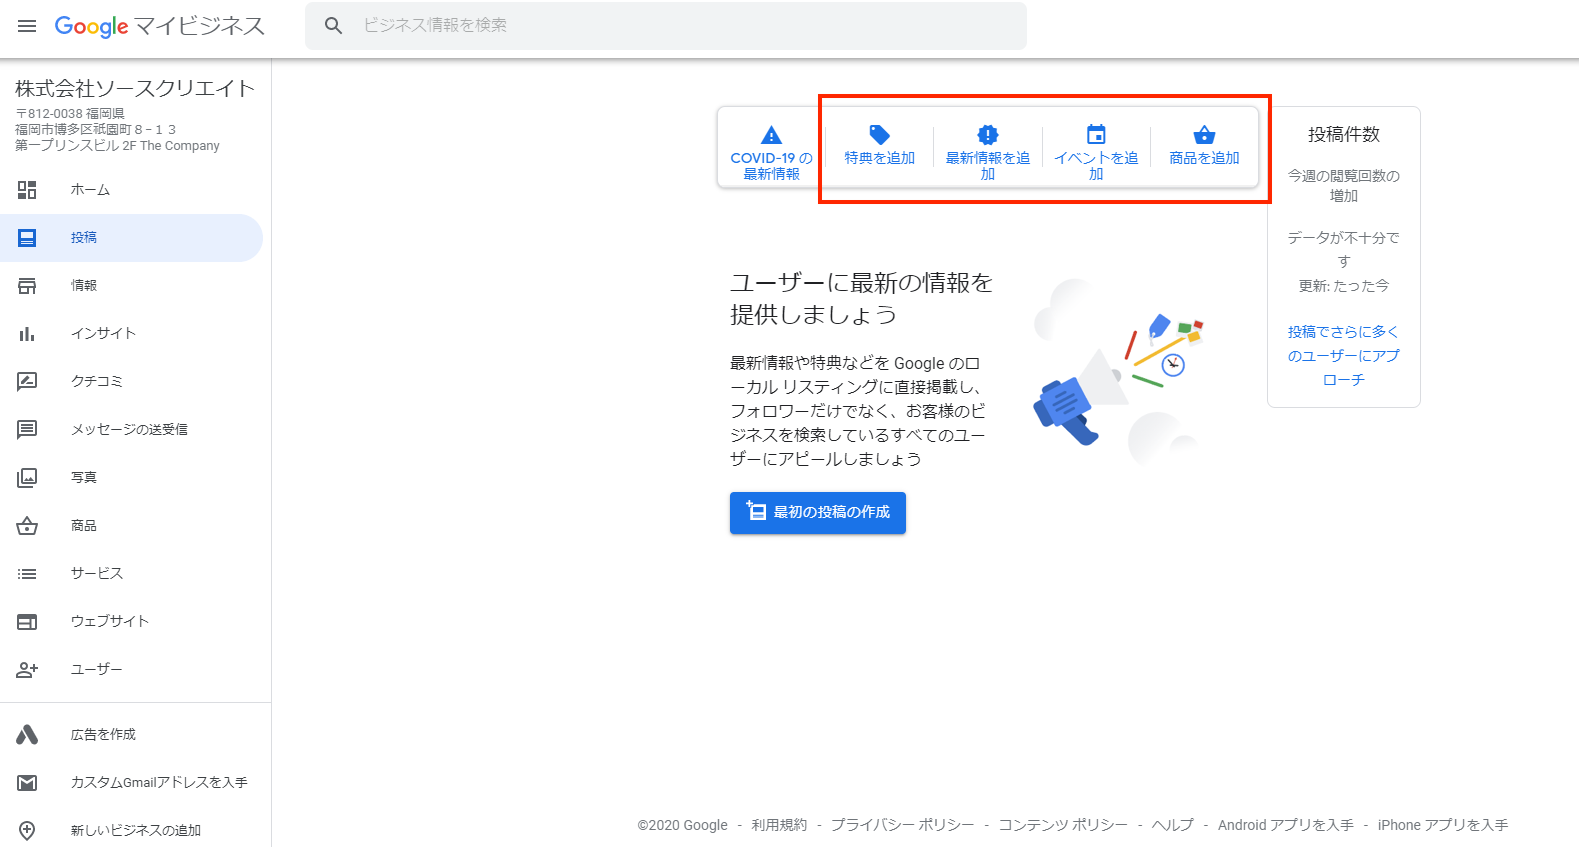Click the ユーザー add-person icon

(x=27, y=670)
